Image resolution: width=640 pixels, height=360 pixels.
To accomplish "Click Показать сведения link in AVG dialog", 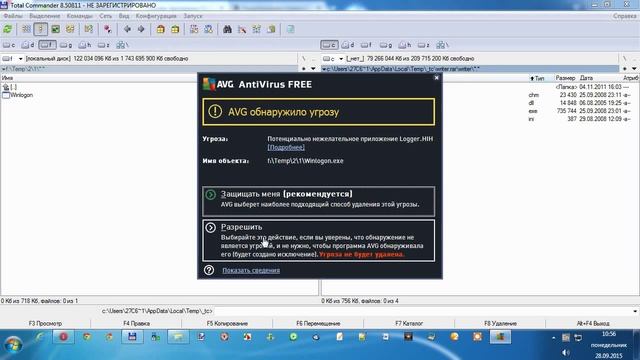I will click(251, 270).
